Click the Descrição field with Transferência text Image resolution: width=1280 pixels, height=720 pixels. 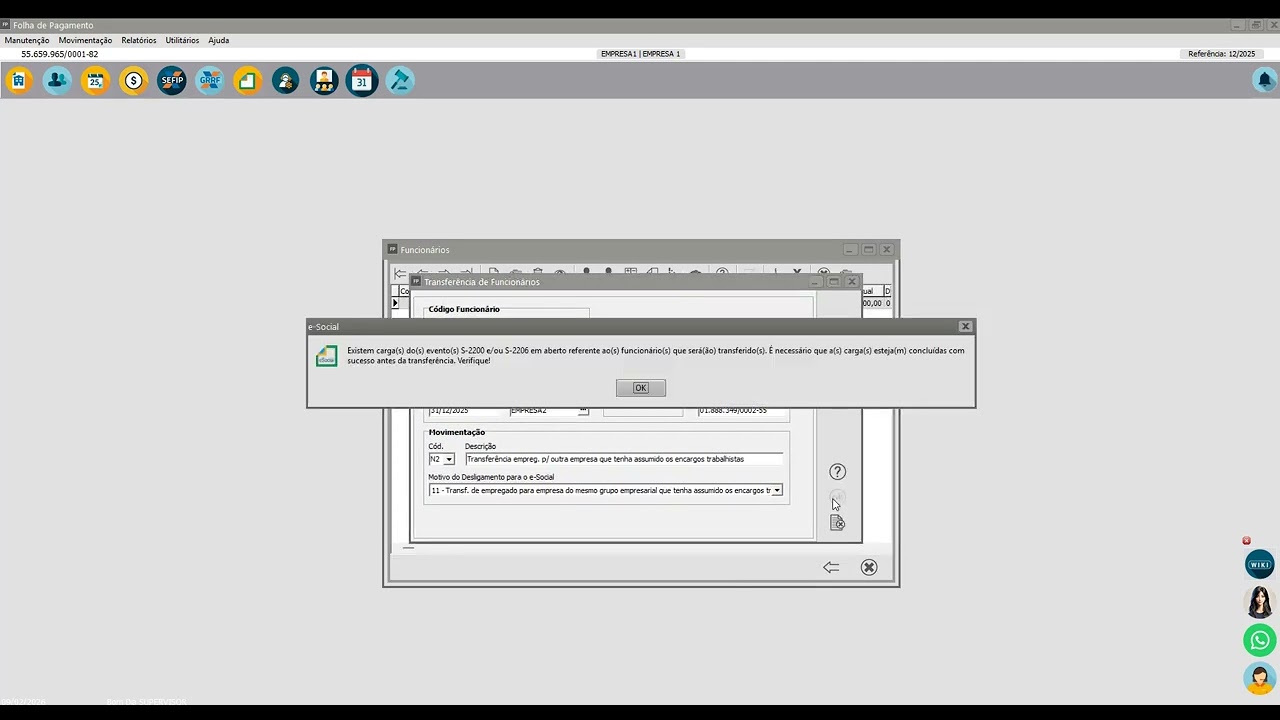[624, 459]
